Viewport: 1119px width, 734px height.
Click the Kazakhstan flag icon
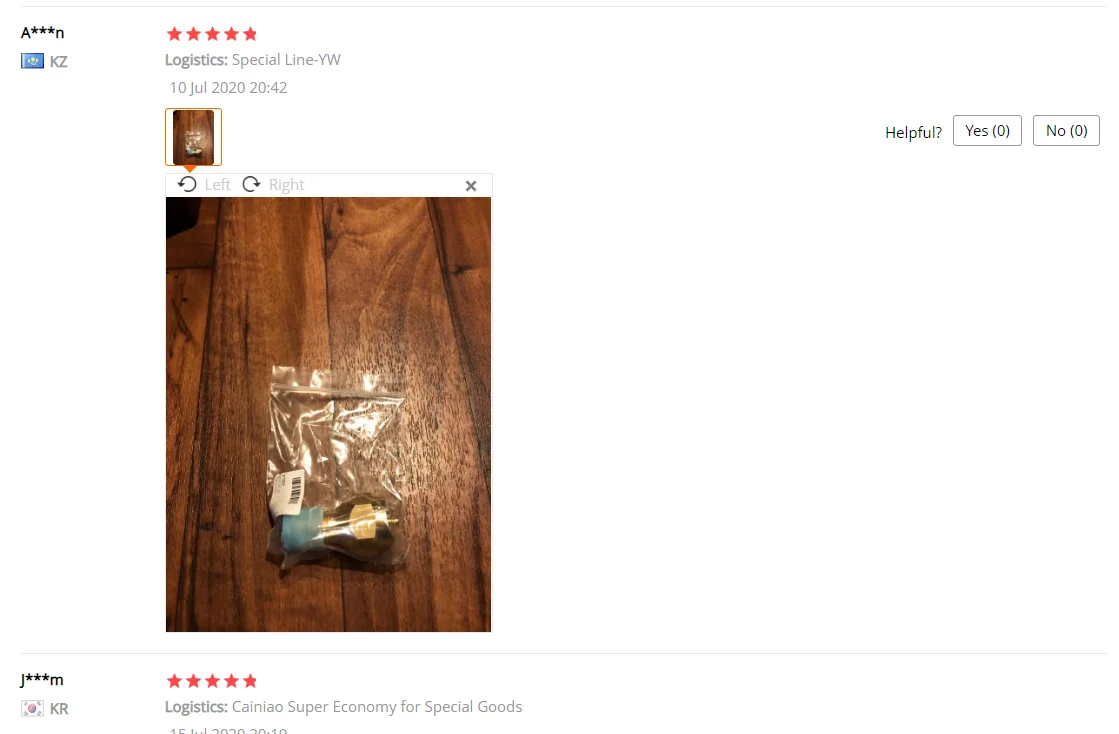click(32, 61)
